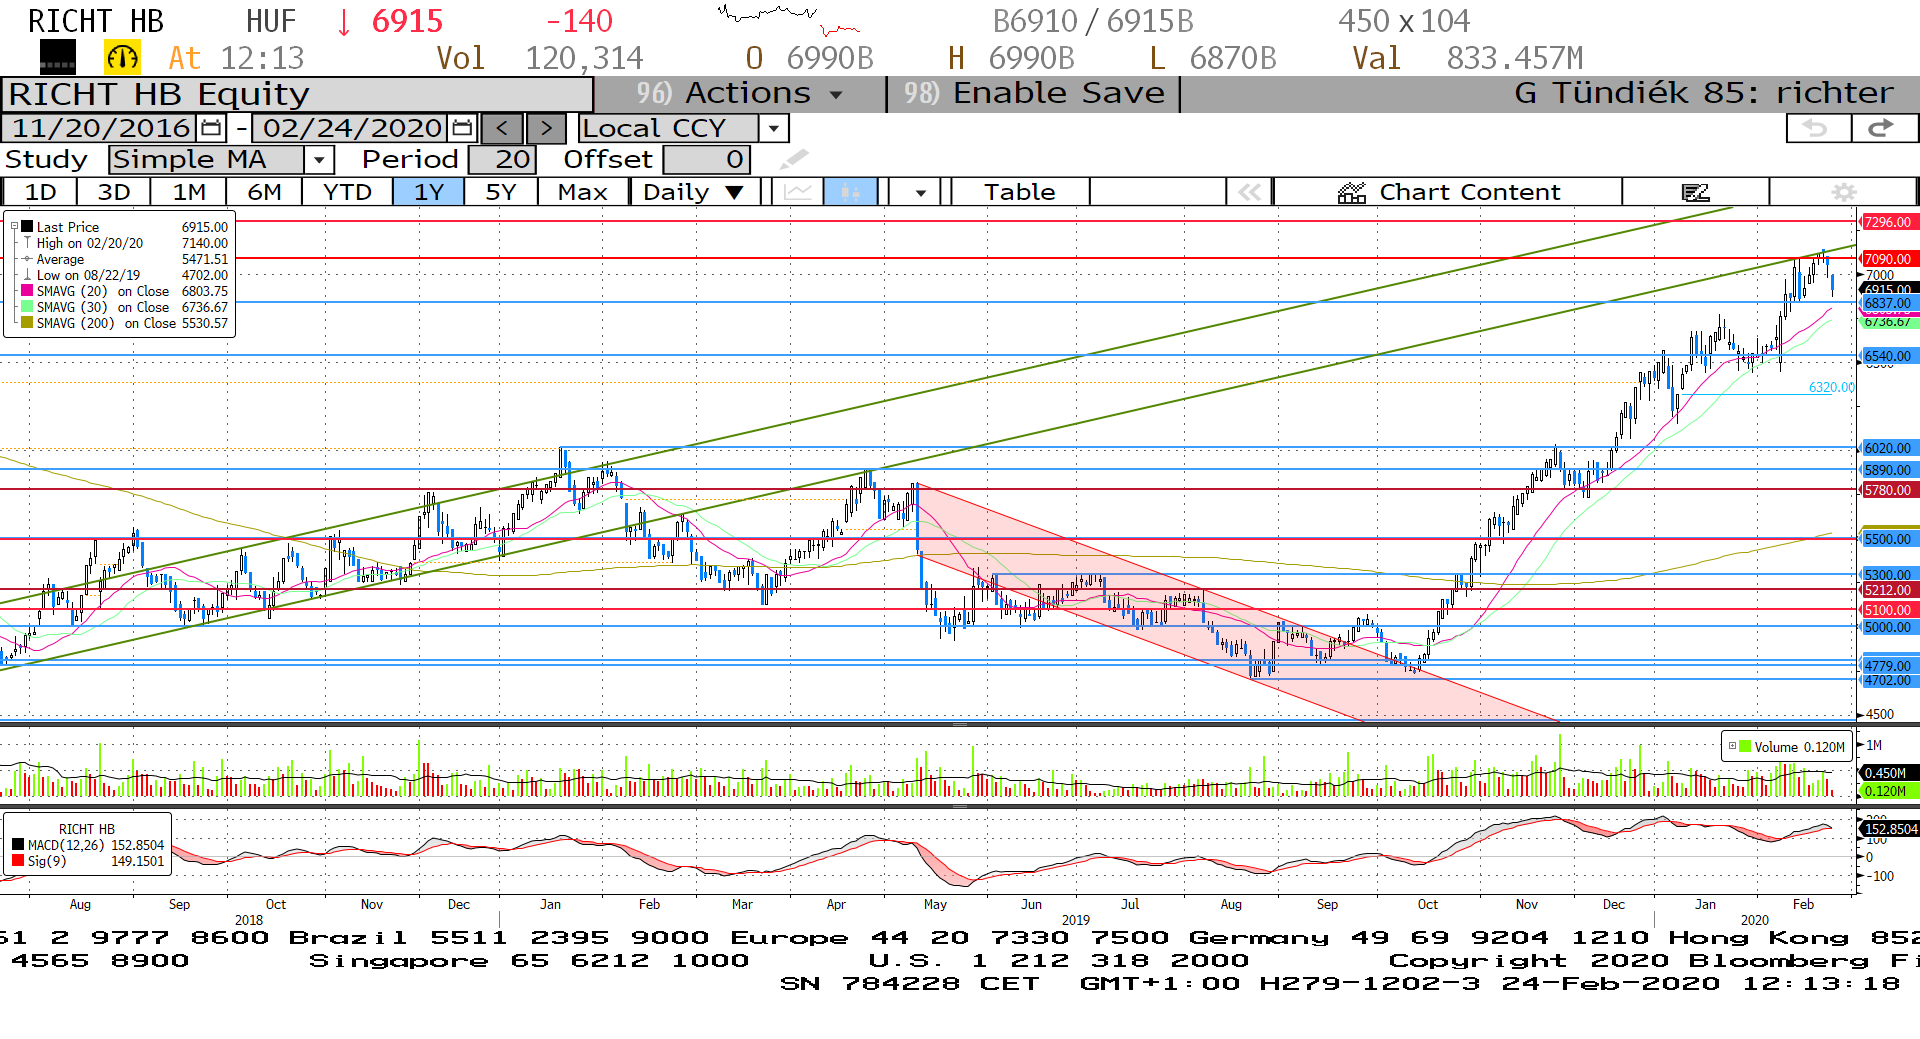Viewport: 1920px width, 1039px height.
Task: Select the 1D range tab
Action: pyautogui.click(x=40, y=192)
